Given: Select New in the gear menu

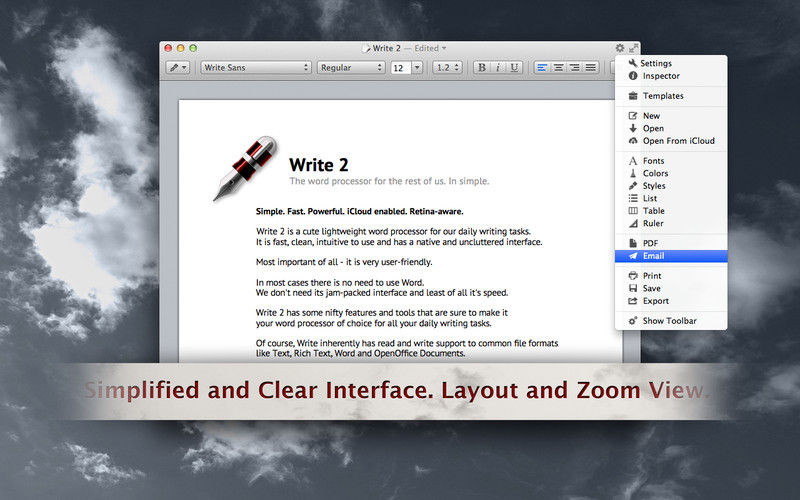Looking at the screenshot, I should click(x=671, y=116).
